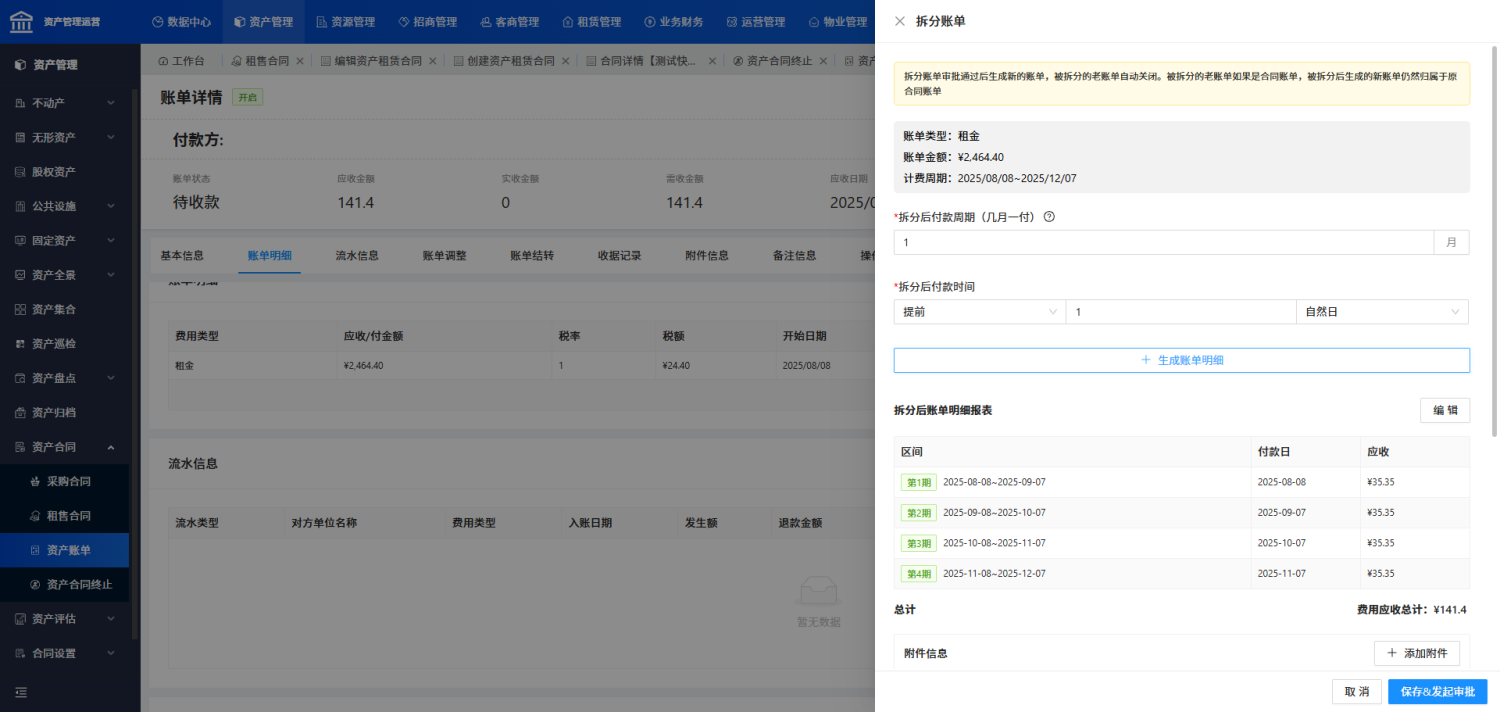Click the 固定资产 sidebar icon
Image resolution: width=1500 pixels, height=712 pixels.
point(20,240)
